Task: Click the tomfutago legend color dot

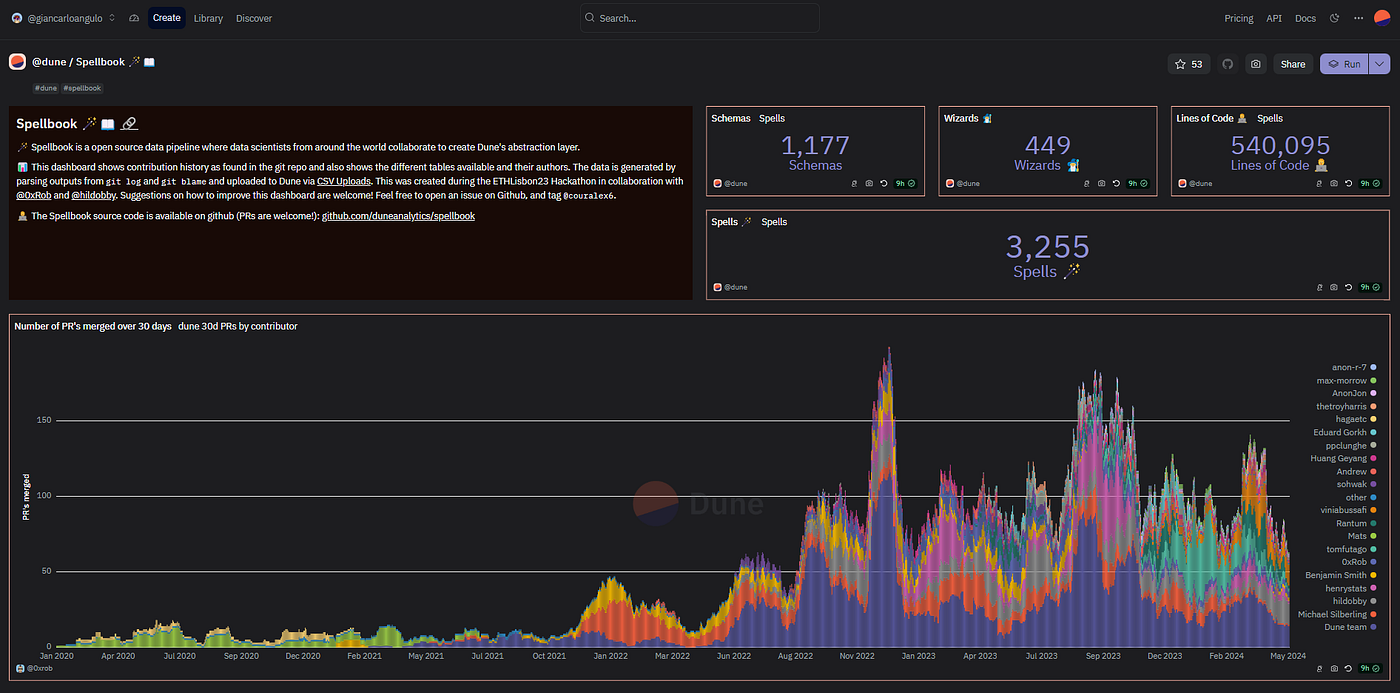Action: pos(1373,550)
